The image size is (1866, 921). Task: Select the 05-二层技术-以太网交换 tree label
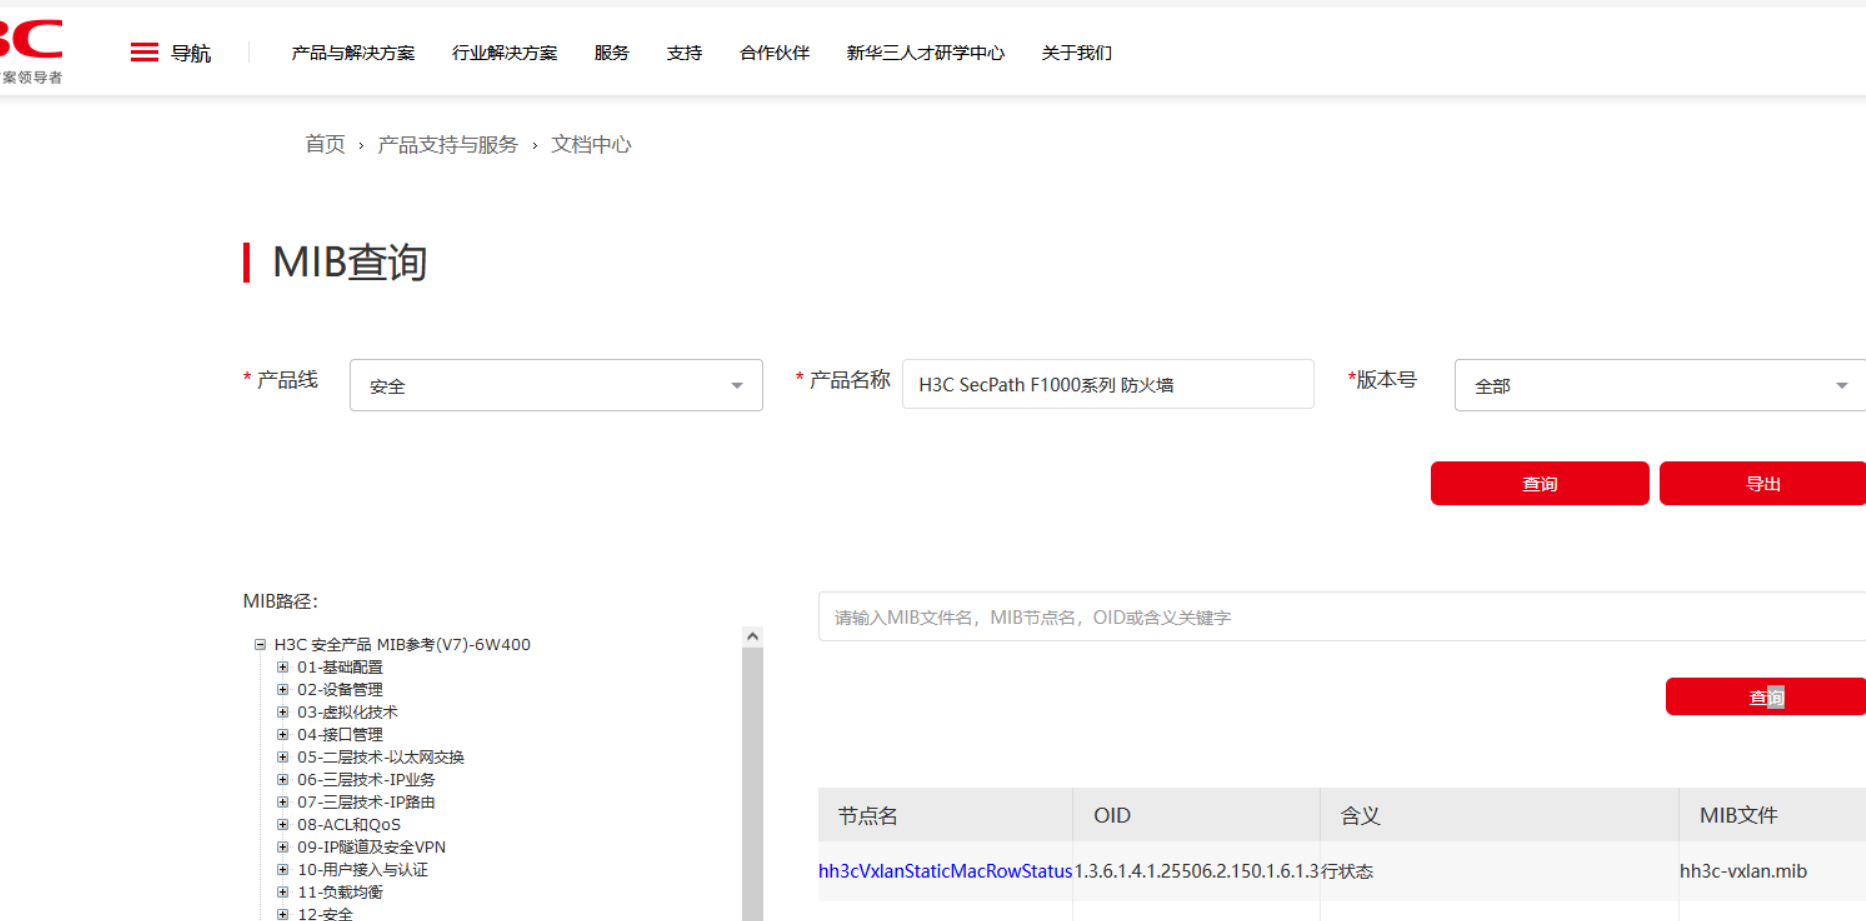(381, 757)
